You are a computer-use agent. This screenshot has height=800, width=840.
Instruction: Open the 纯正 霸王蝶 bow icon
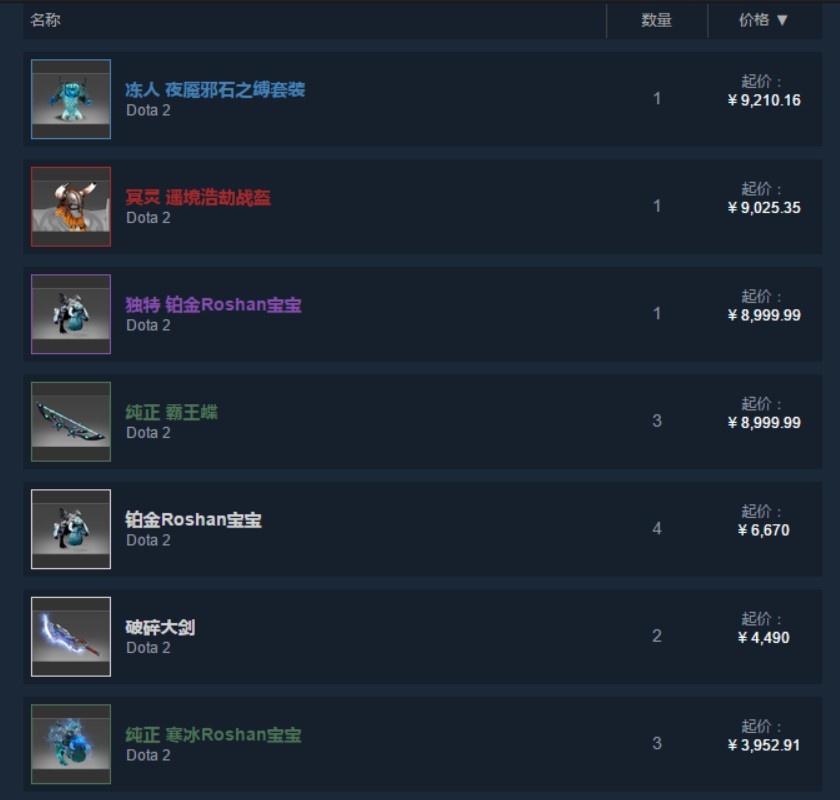click(x=71, y=422)
